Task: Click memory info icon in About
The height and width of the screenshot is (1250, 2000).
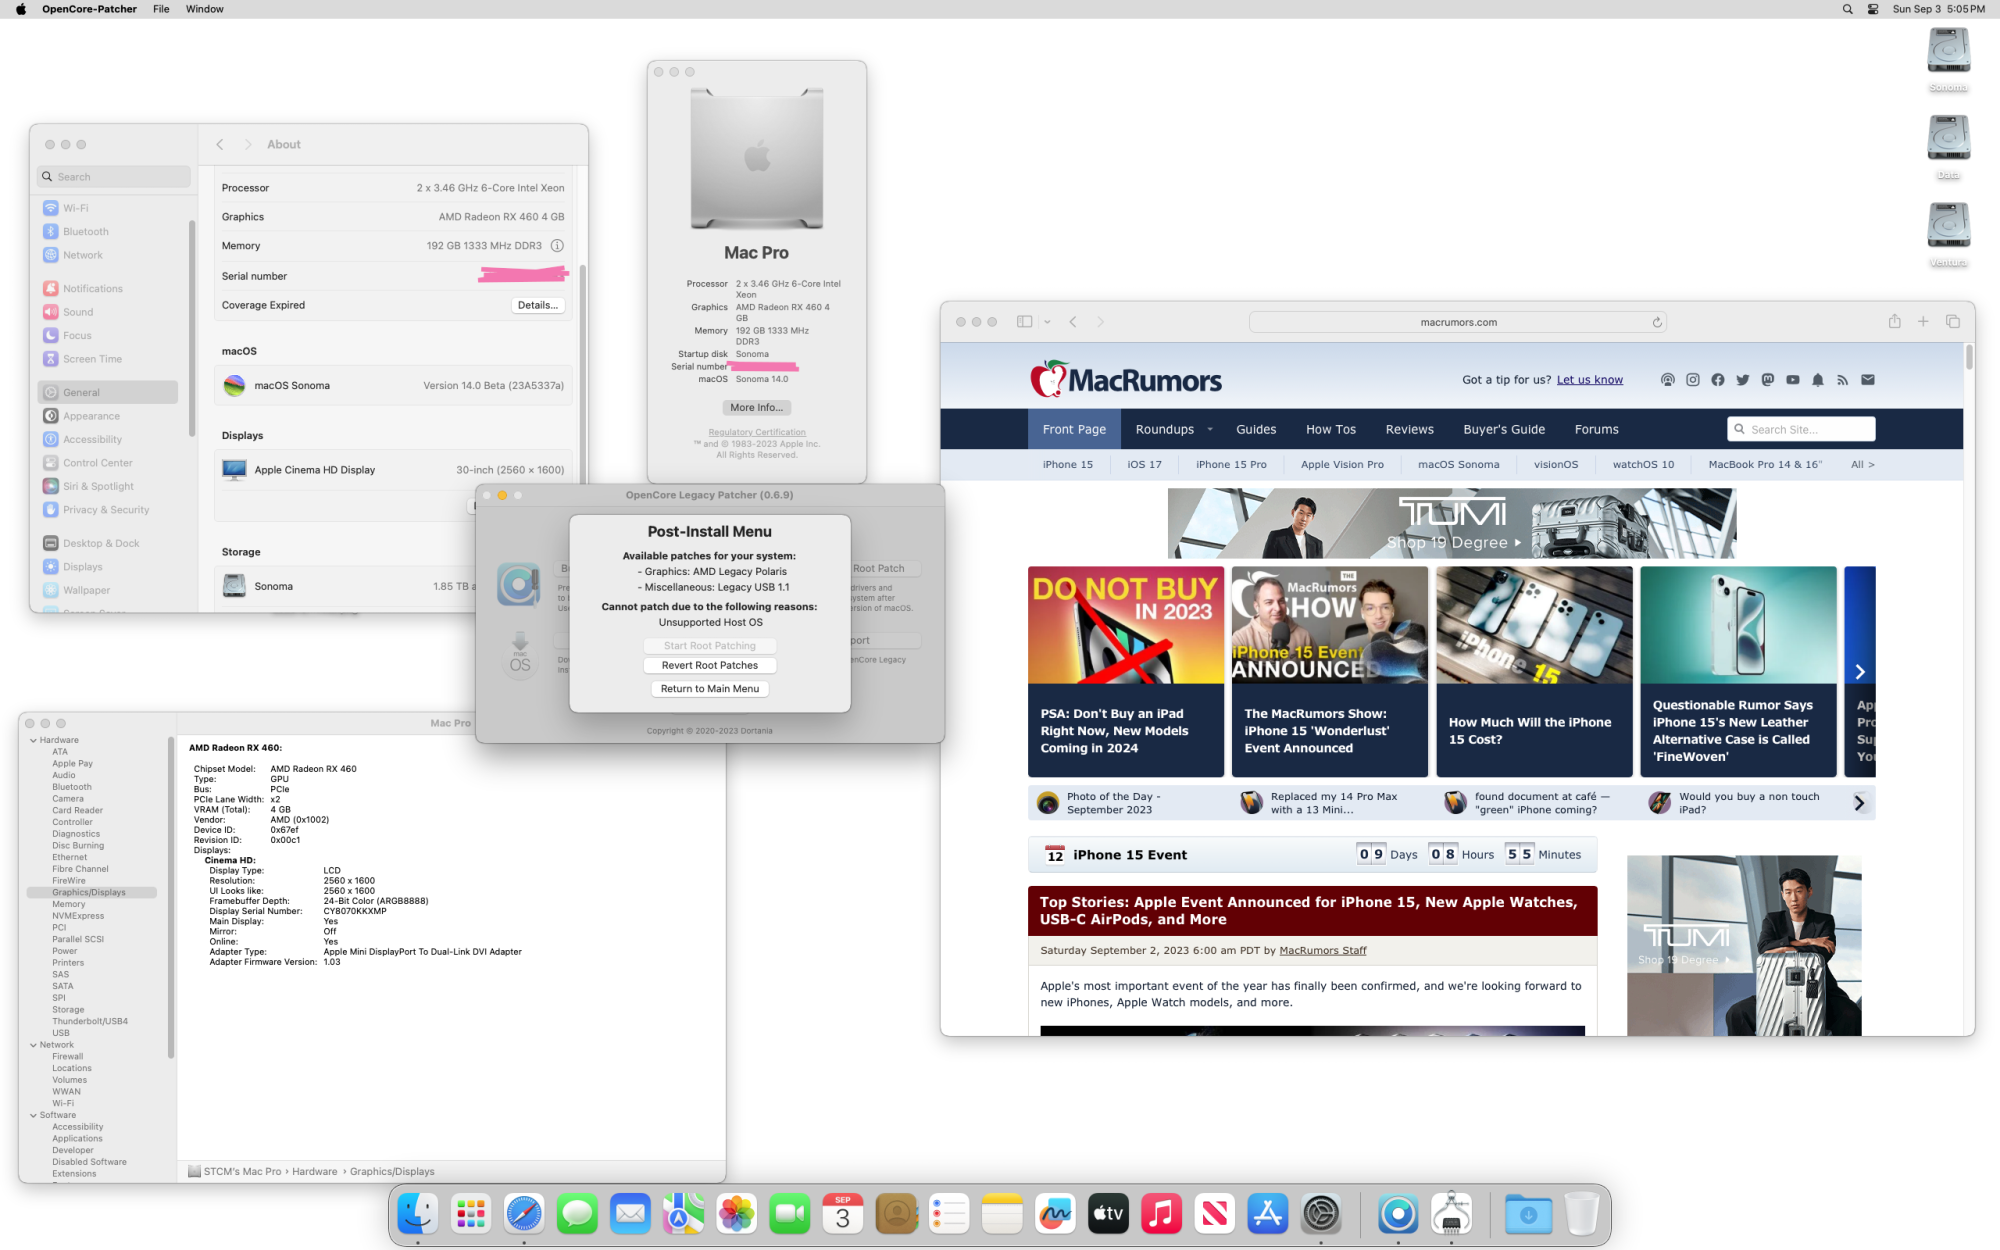Action: tap(557, 246)
